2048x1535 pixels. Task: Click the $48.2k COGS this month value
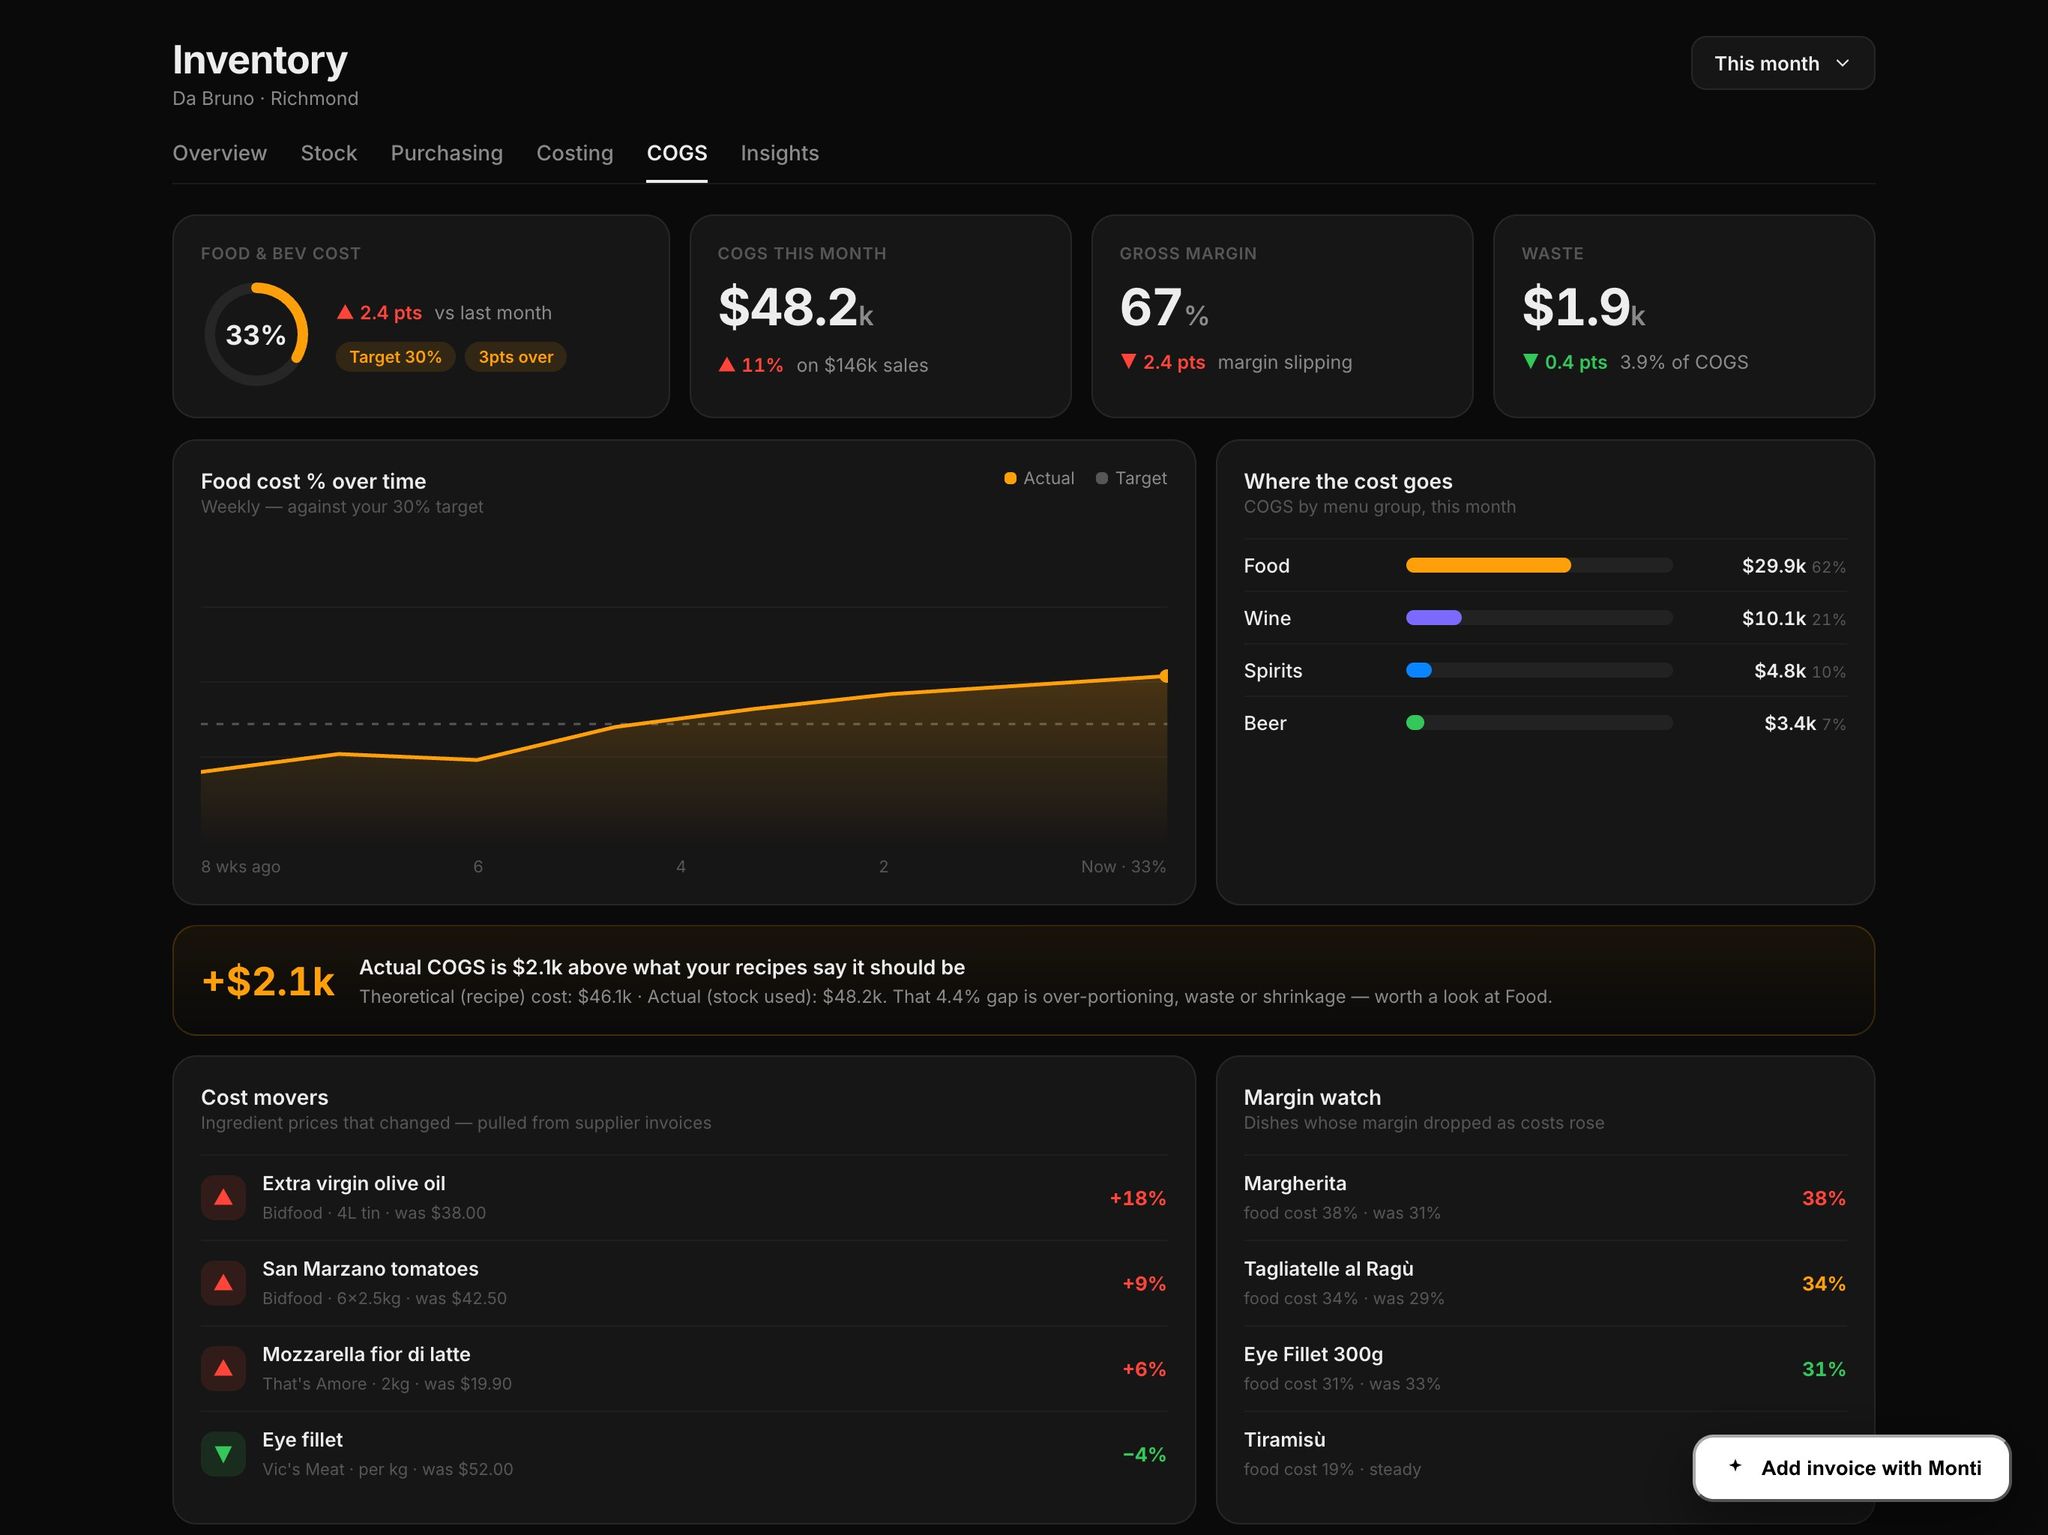796,306
